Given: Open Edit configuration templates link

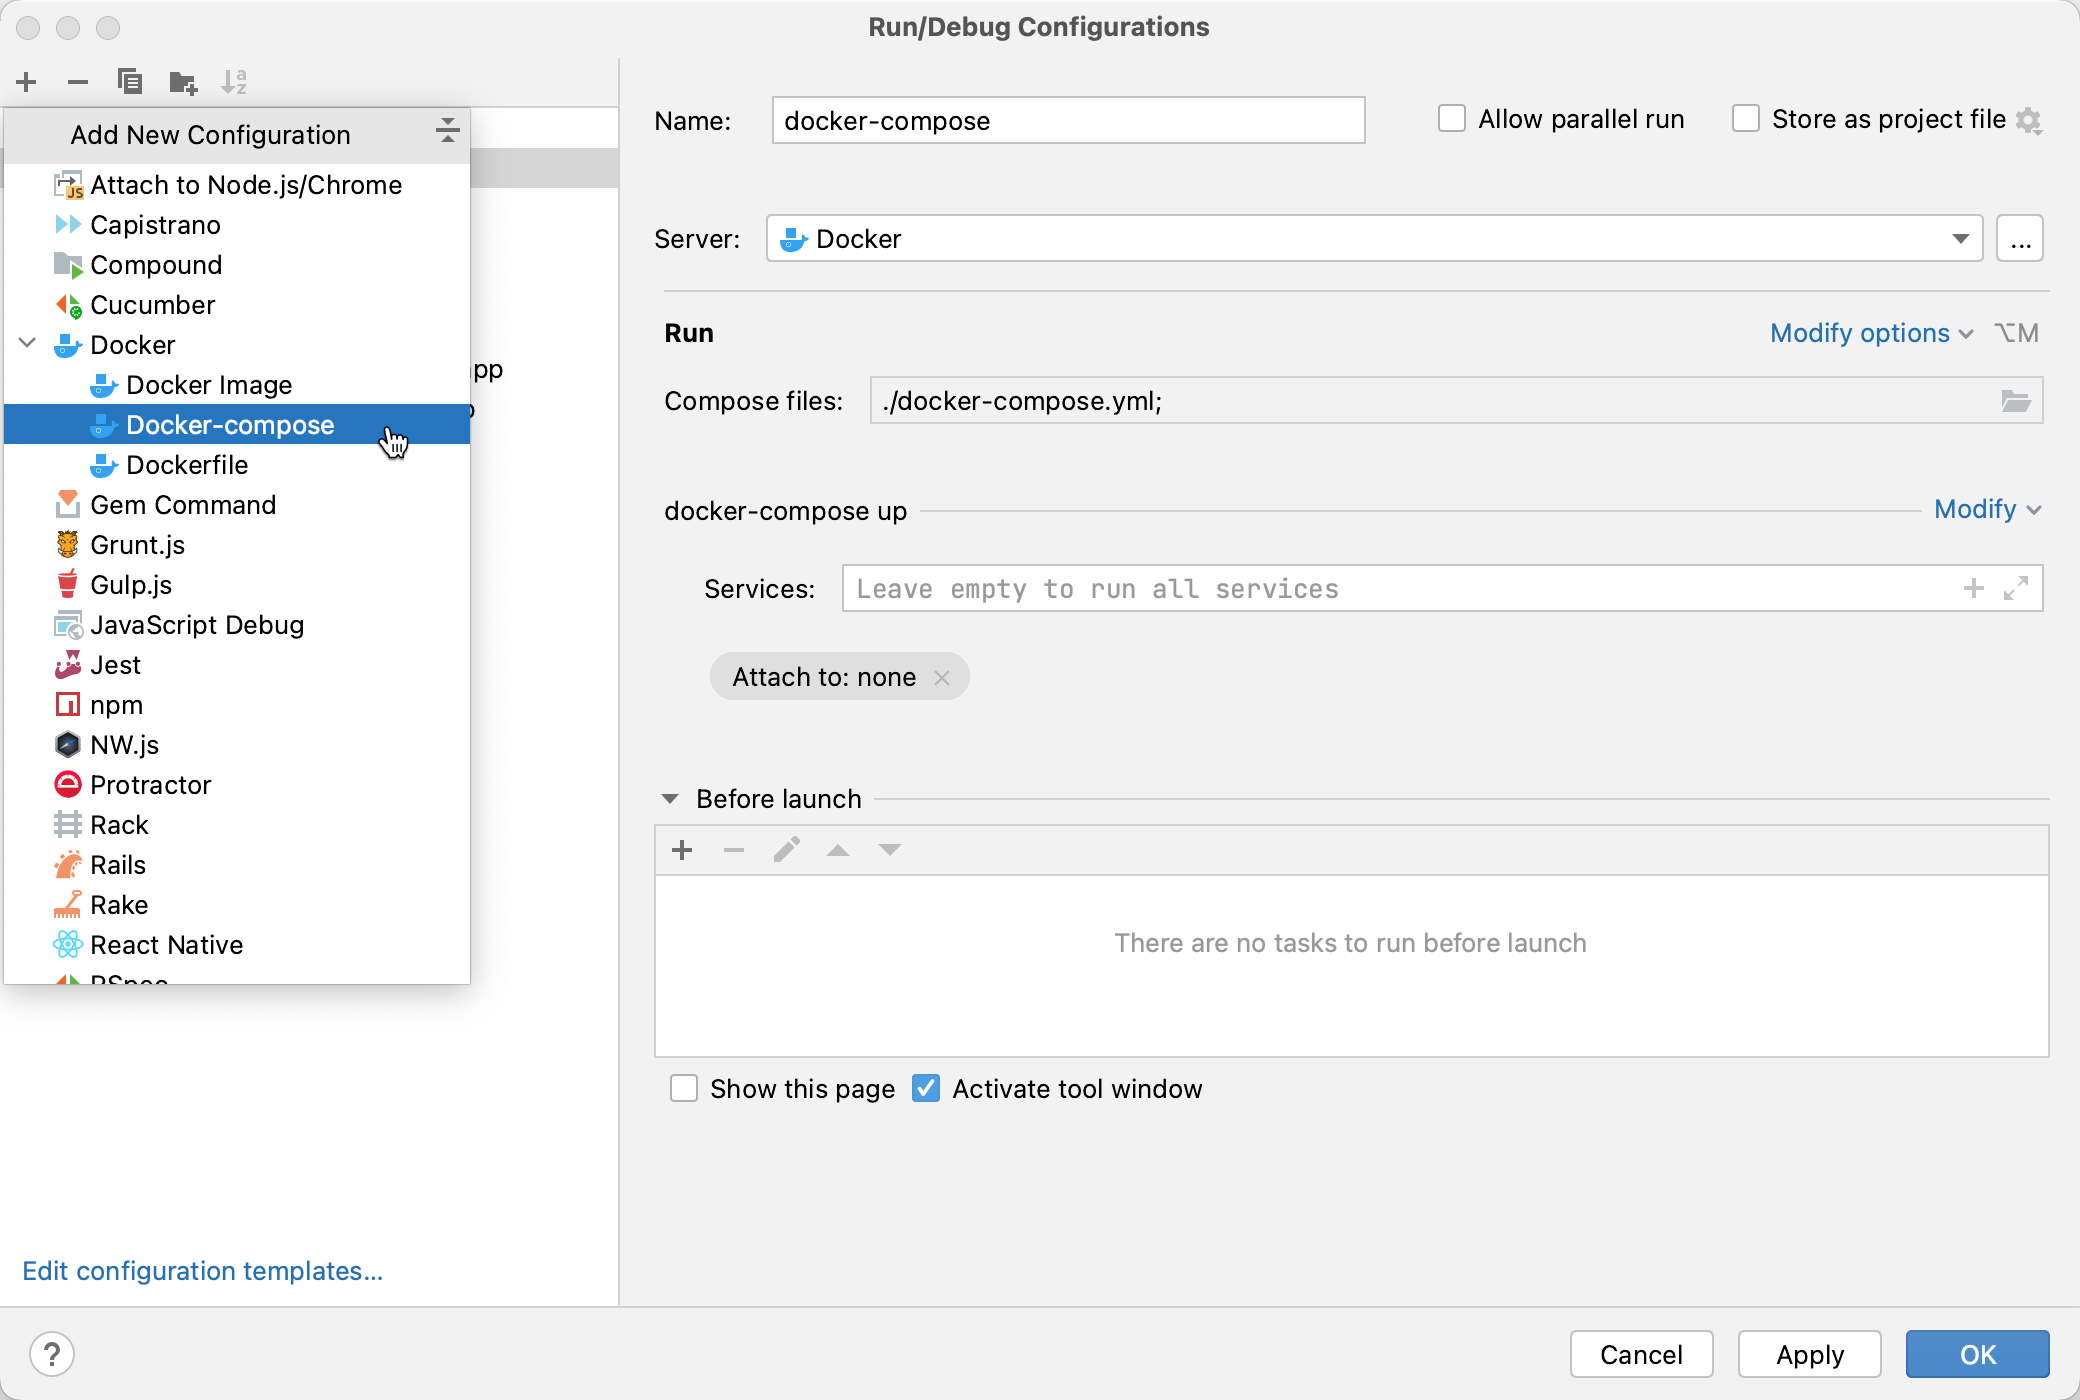Looking at the screenshot, I should (202, 1270).
